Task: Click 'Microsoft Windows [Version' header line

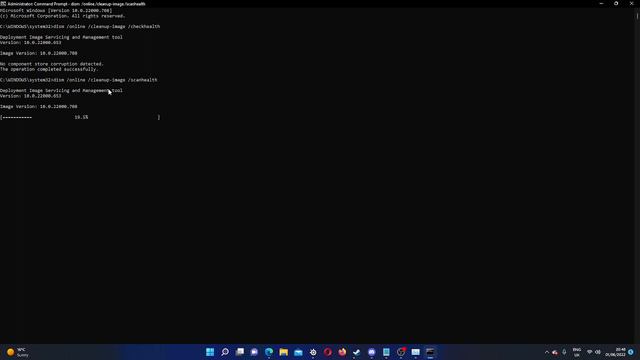Action: pyautogui.click(x=56, y=11)
